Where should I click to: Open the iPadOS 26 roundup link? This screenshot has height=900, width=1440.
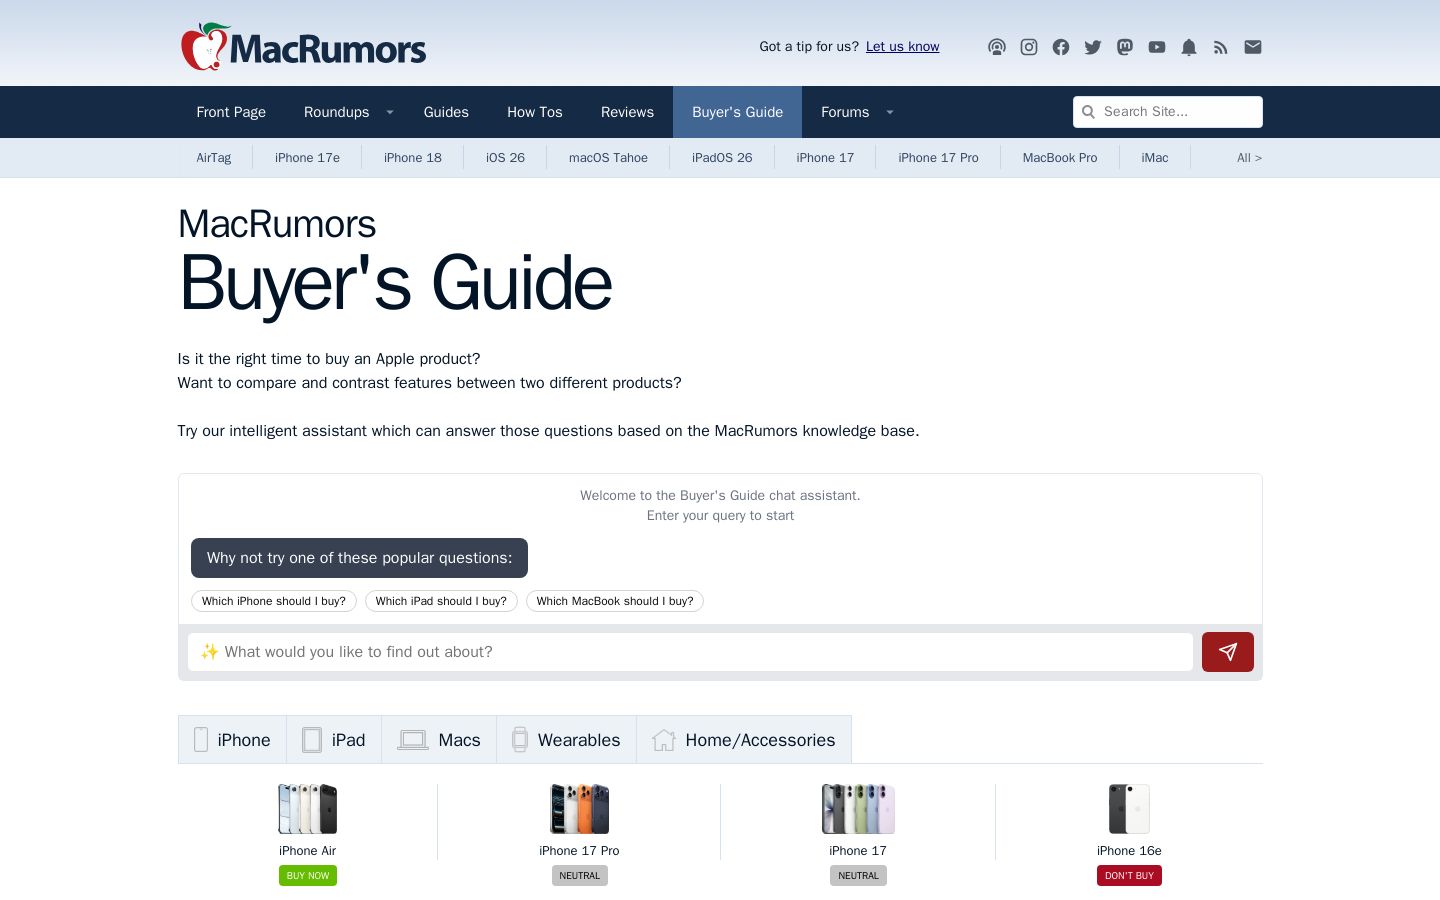point(722,158)
